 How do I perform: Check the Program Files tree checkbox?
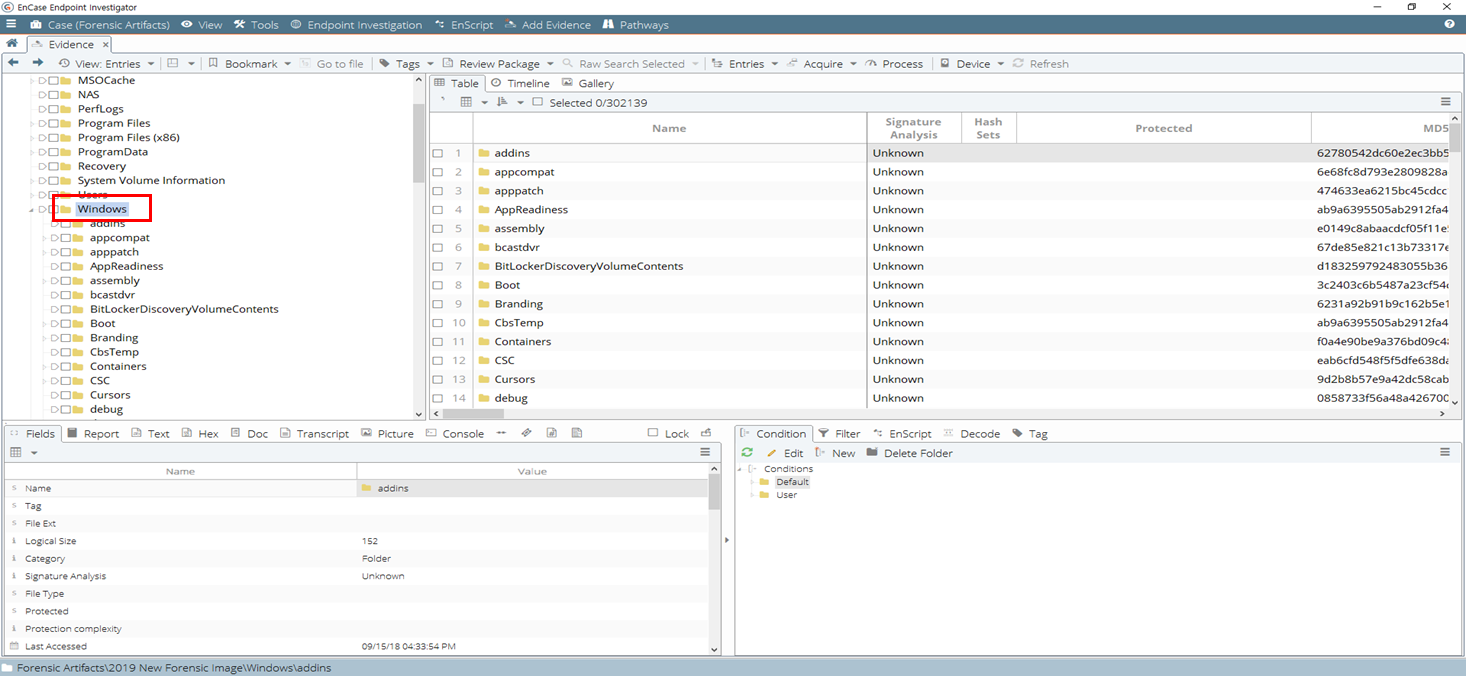click(x=53, y=123)
